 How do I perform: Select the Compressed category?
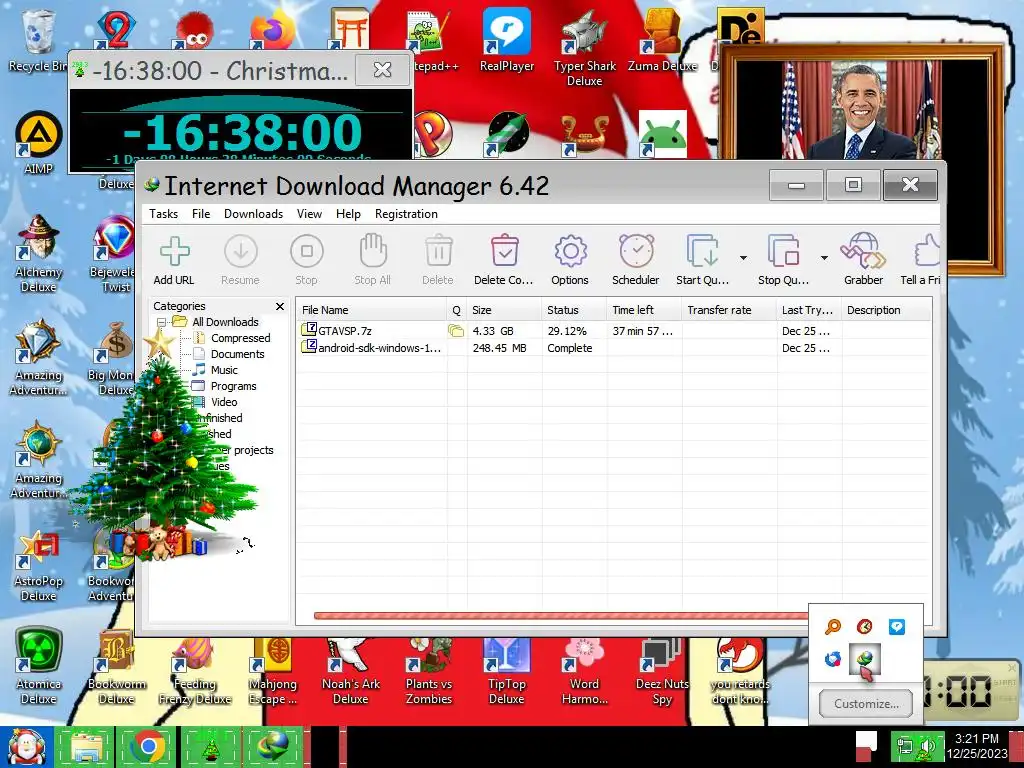click(240, 338)
